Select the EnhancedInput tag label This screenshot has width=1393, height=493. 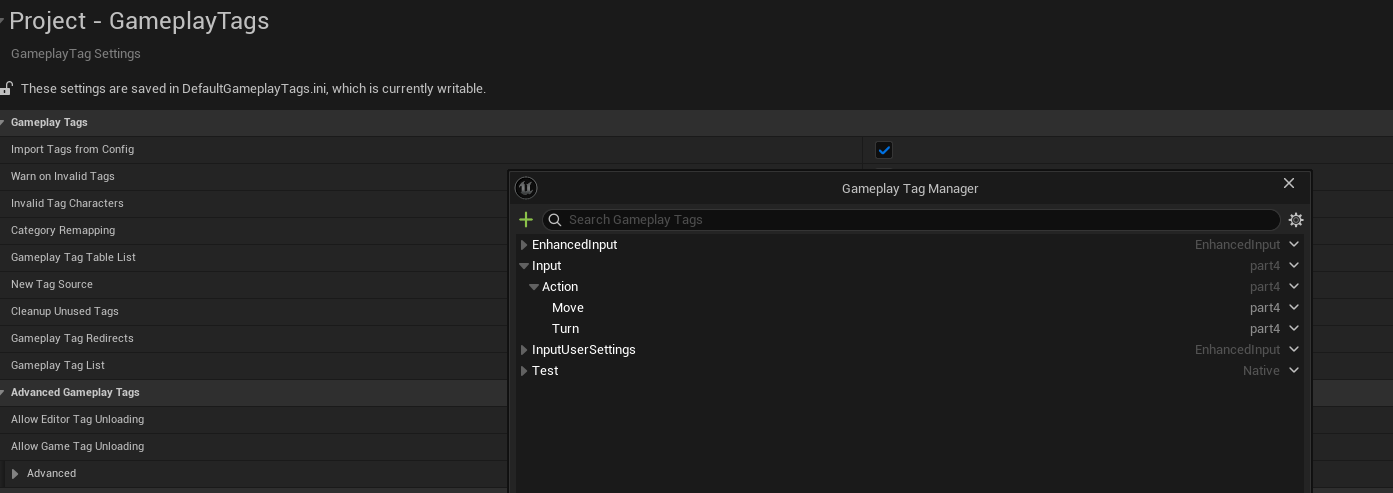[575, 245]
